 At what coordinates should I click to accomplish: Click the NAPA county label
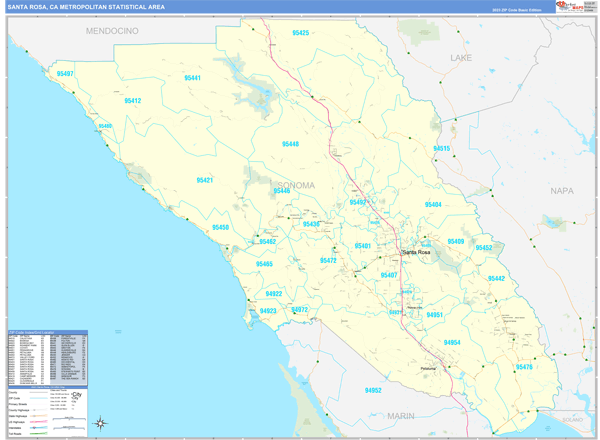563,189
